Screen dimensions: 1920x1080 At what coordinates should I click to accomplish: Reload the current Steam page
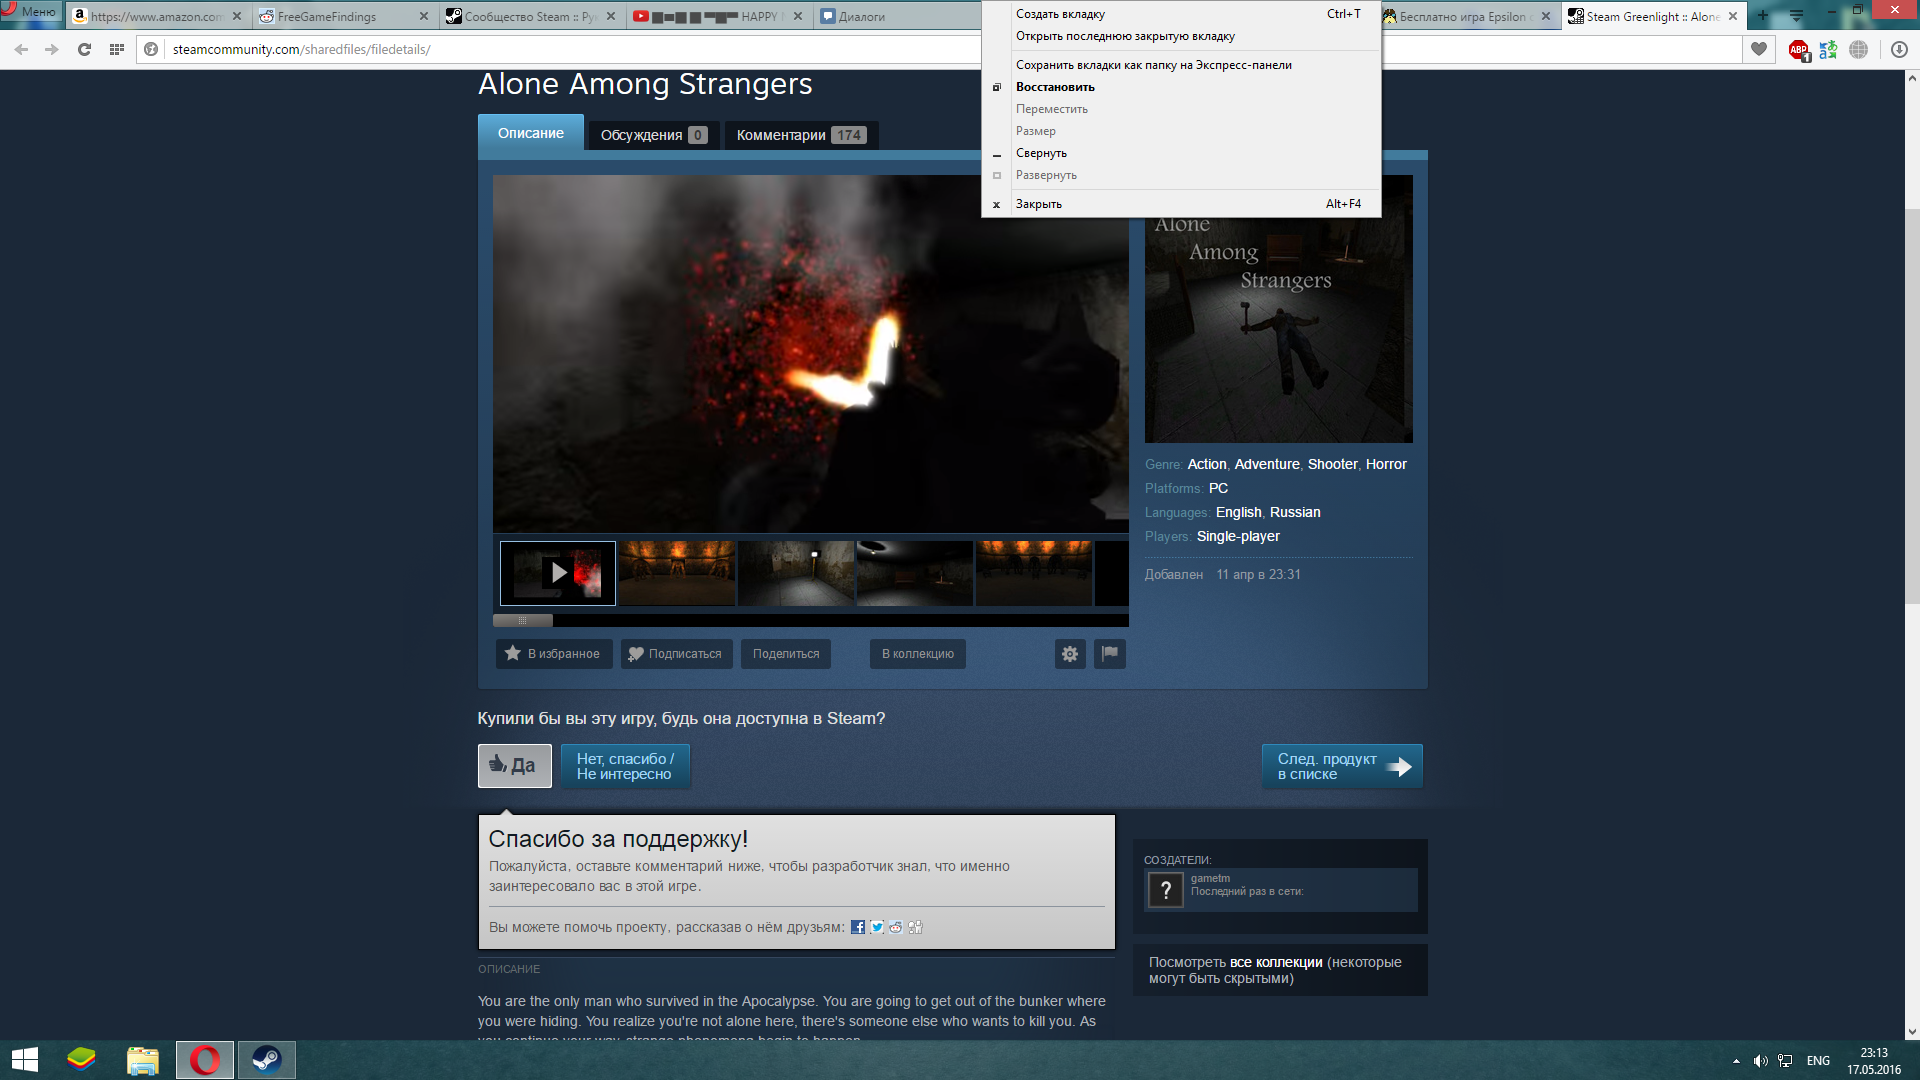coord(84,49)
